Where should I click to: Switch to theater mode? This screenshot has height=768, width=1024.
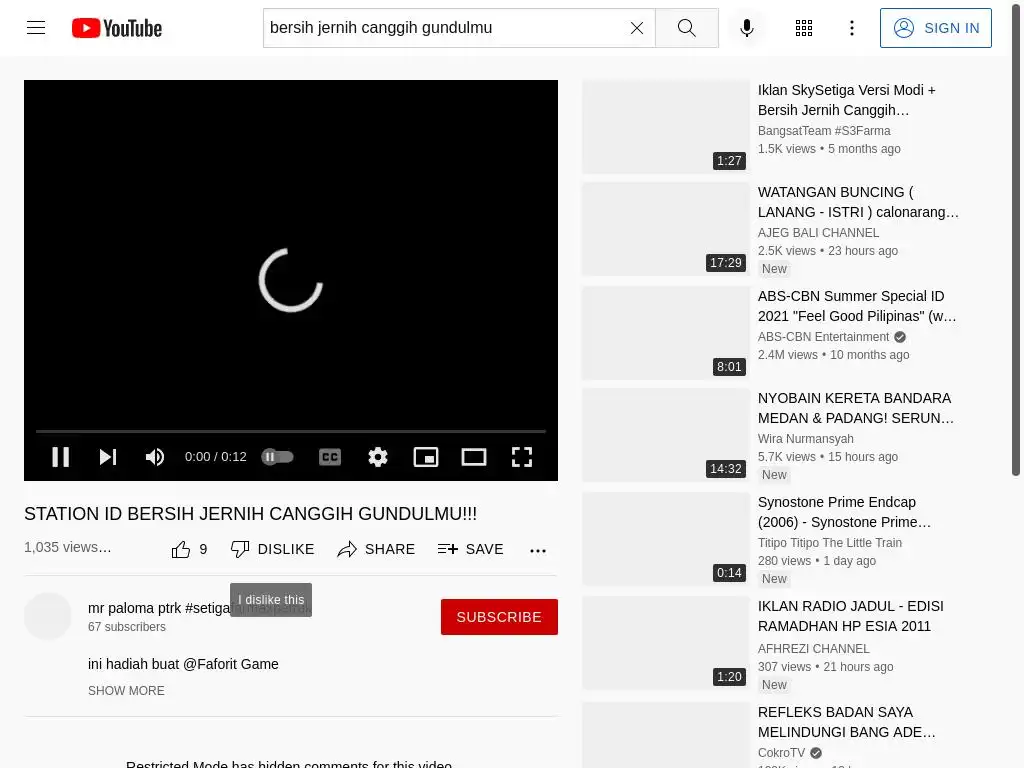pos(473,456)
